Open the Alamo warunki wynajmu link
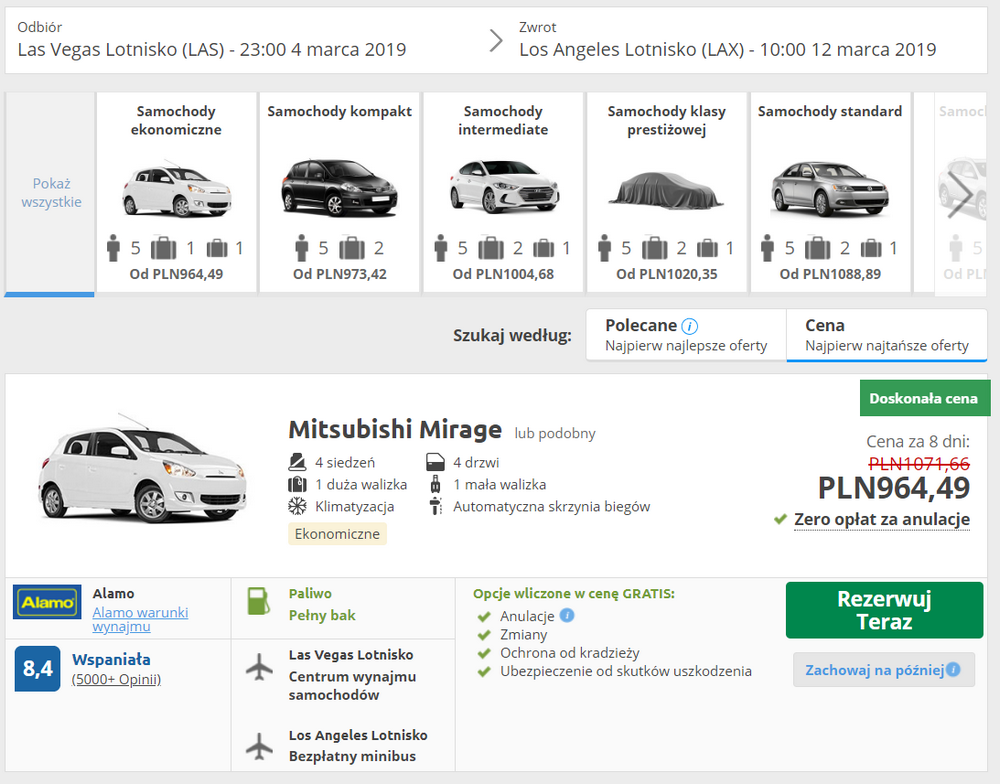1000x784 pixels. [140, 619]
